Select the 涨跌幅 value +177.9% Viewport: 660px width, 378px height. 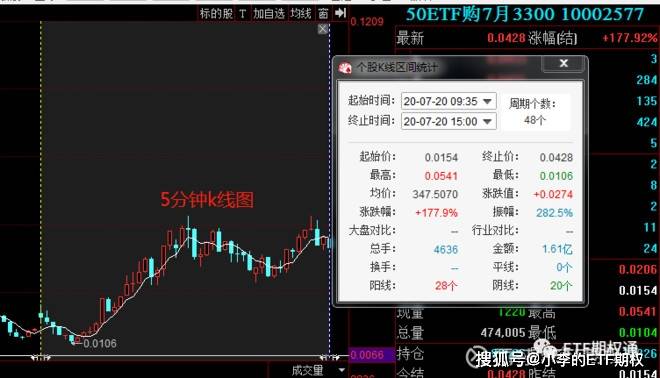pyautogui.click(x=436, y=213)
